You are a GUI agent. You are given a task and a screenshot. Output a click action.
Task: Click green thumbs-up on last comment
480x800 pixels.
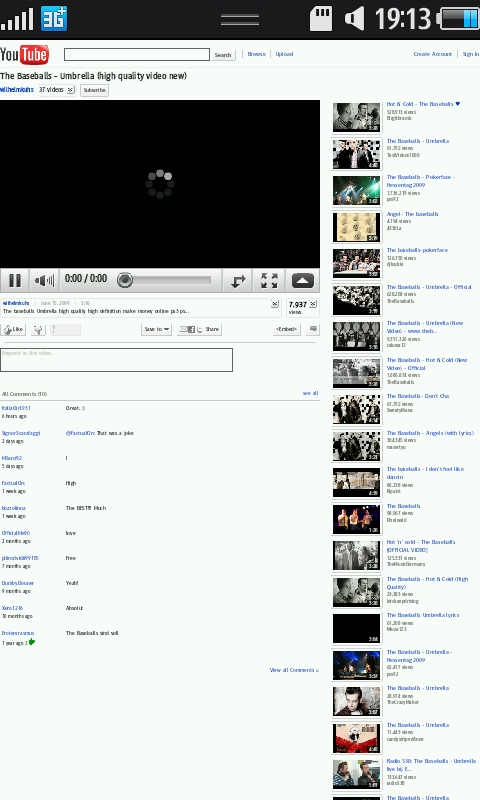tap(32, 642)
